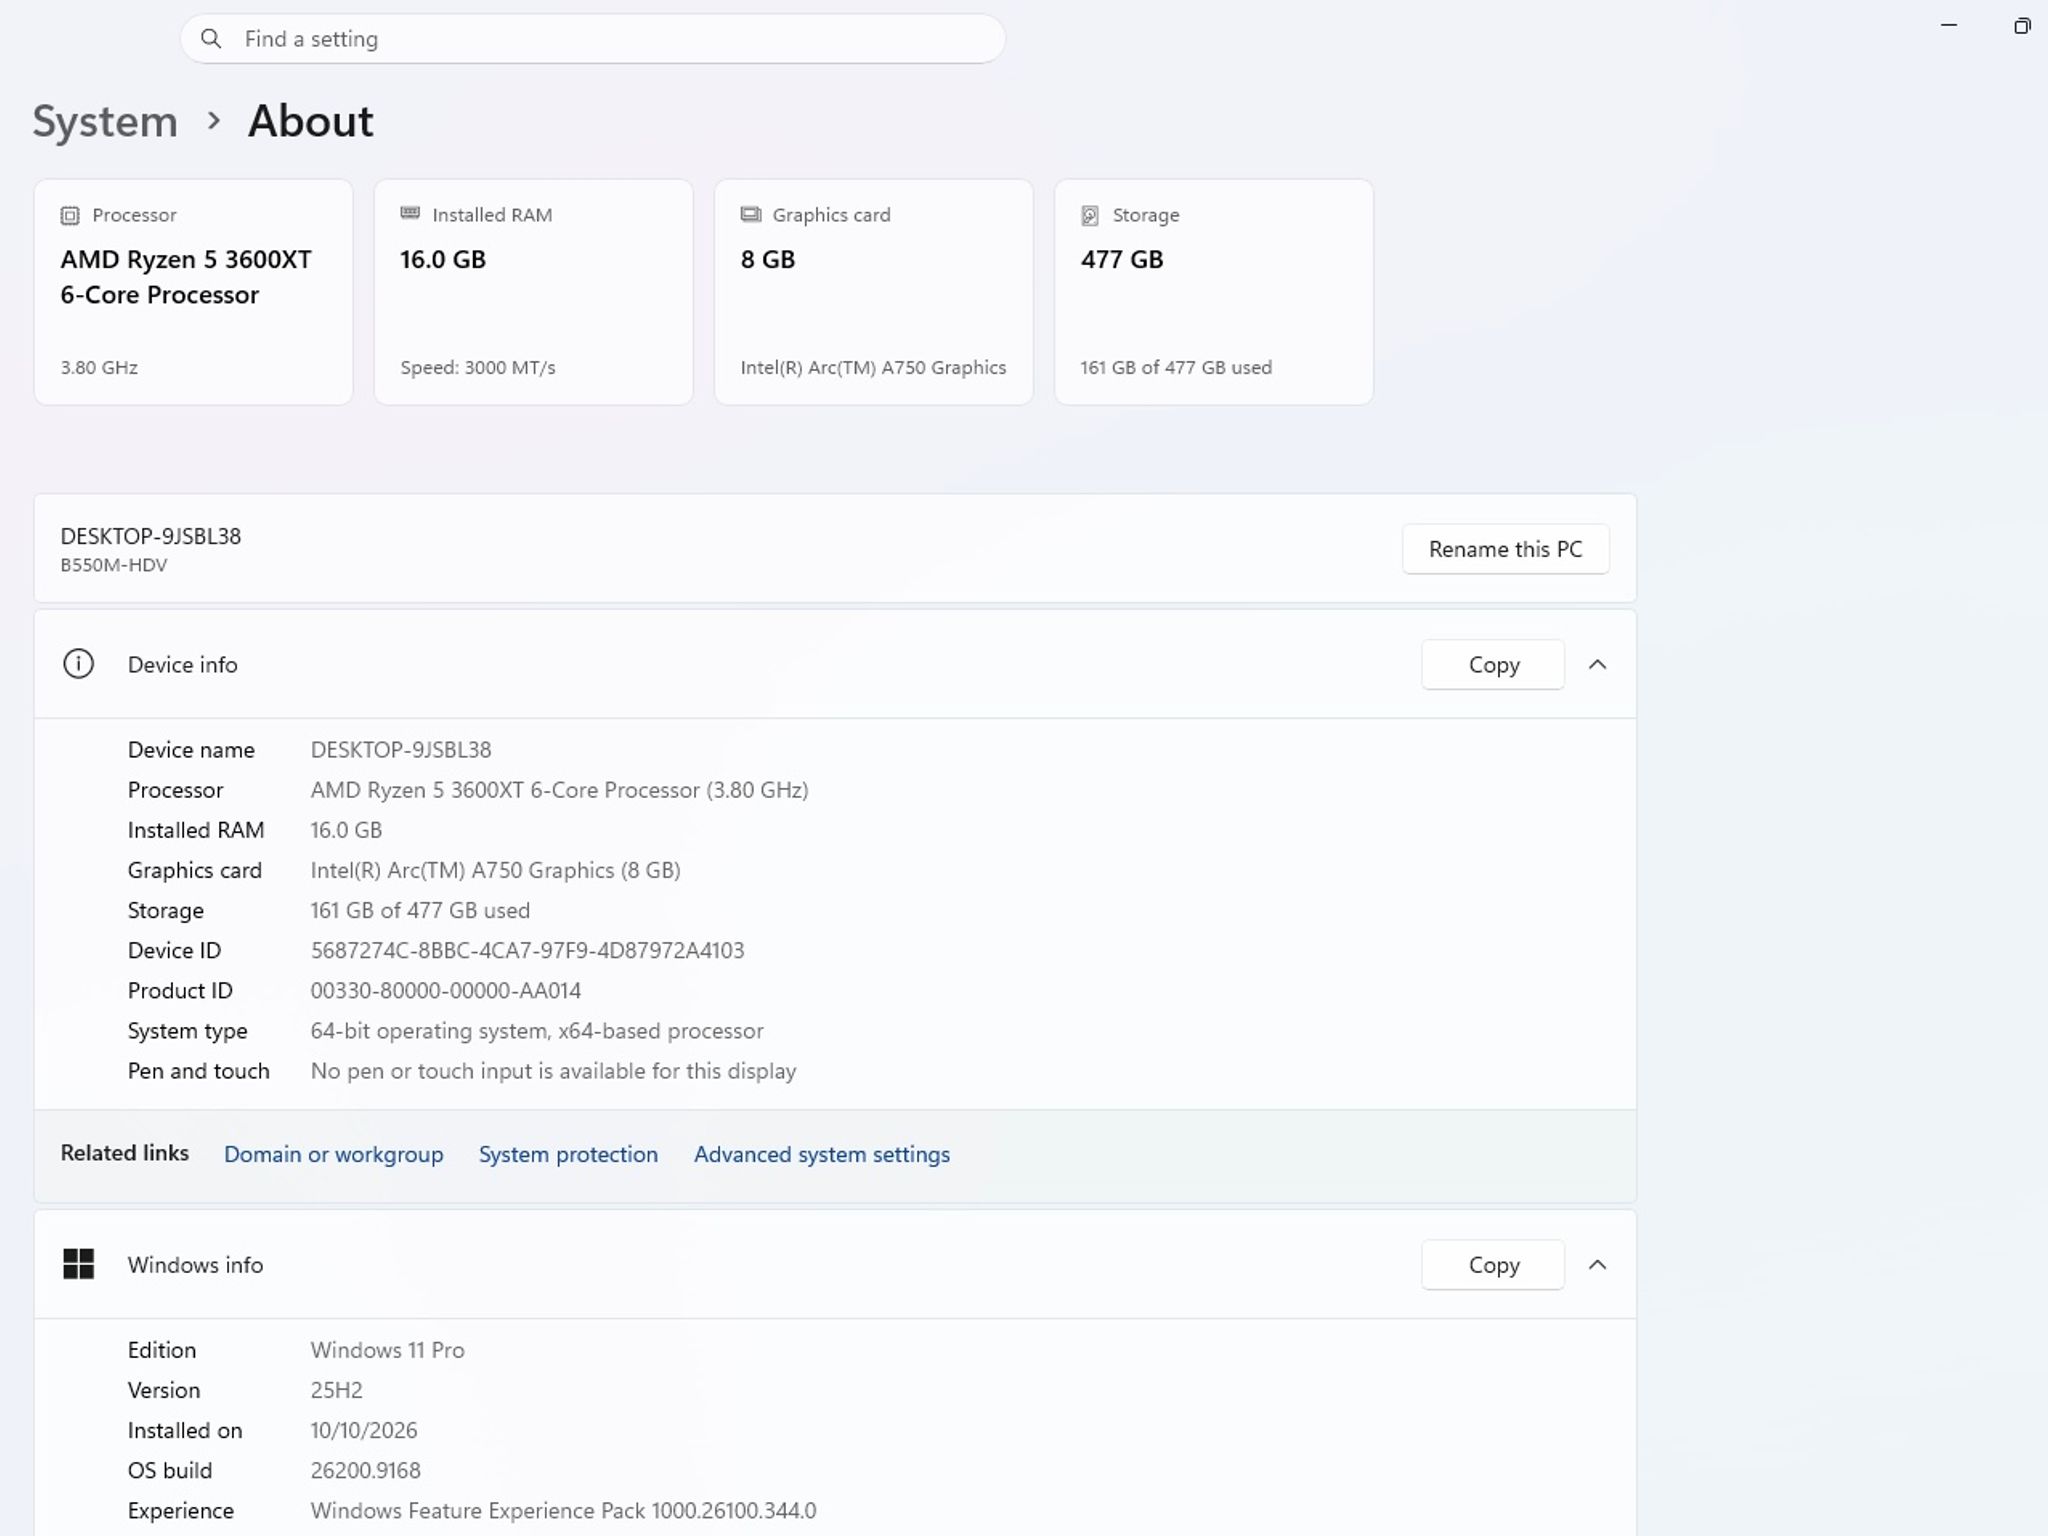The height and width of the screenshot is (1536, 2048).
Task: Click the Installed RAM card icon
Action: pos(410,213)
